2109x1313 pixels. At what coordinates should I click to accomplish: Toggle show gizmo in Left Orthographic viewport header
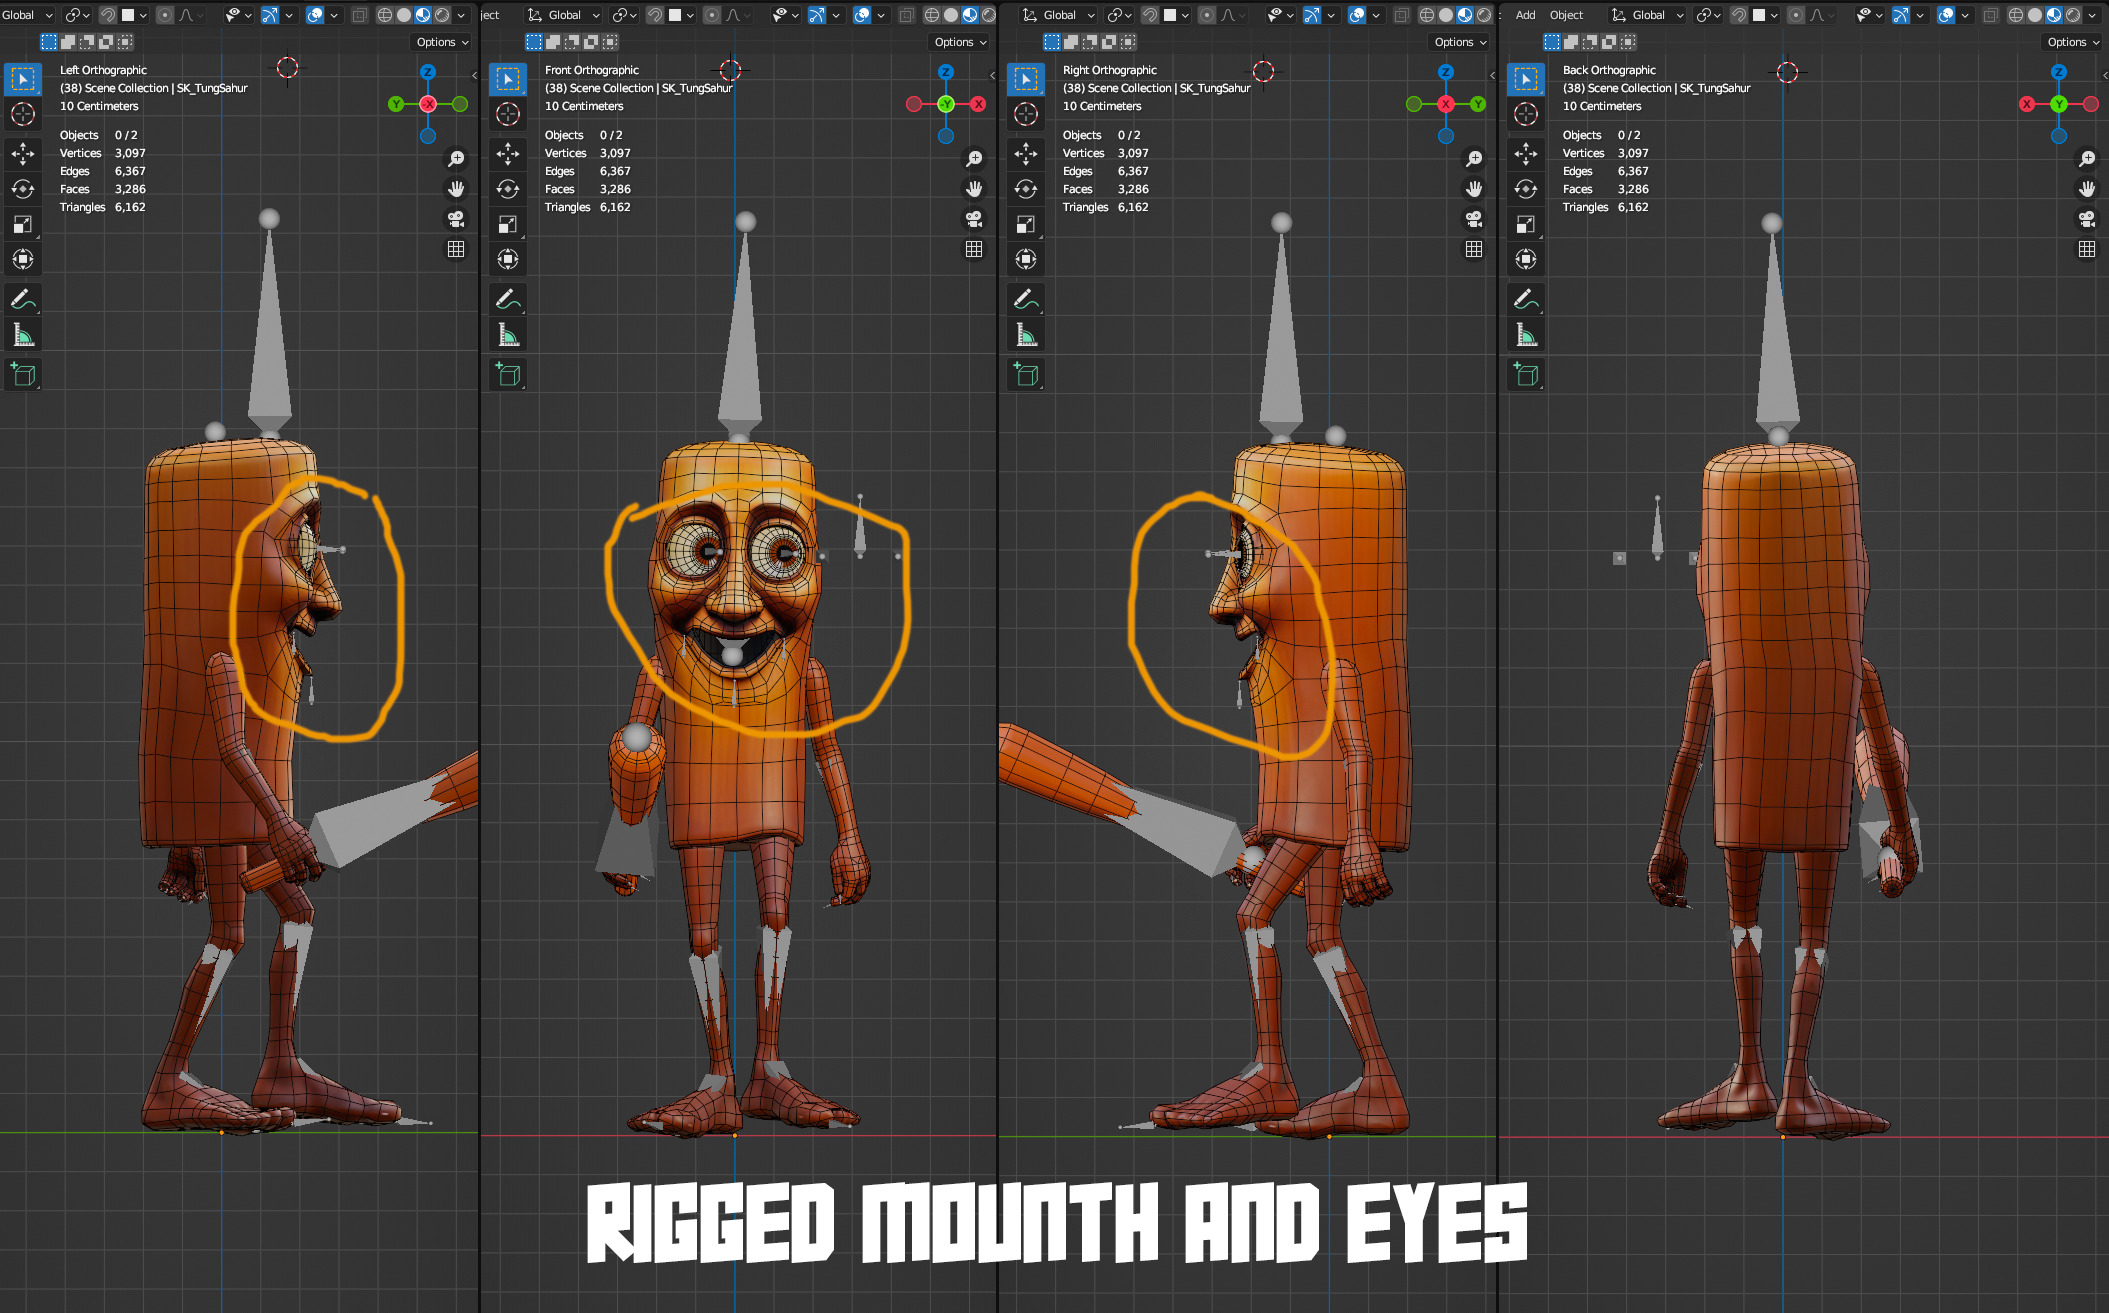270,15
